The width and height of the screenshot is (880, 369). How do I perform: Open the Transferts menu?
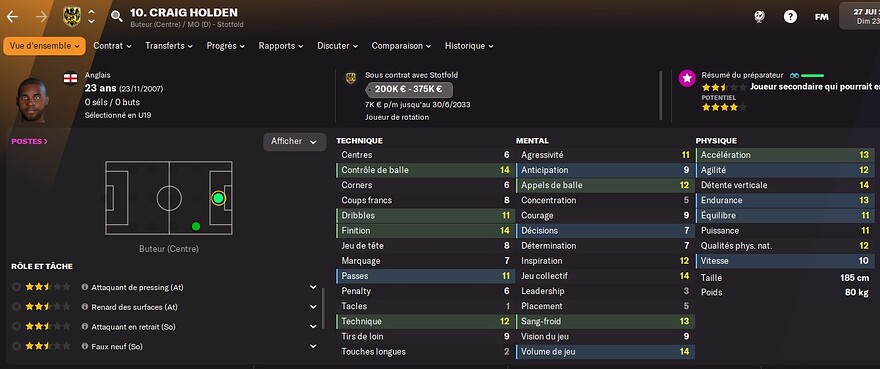[168, 46]
